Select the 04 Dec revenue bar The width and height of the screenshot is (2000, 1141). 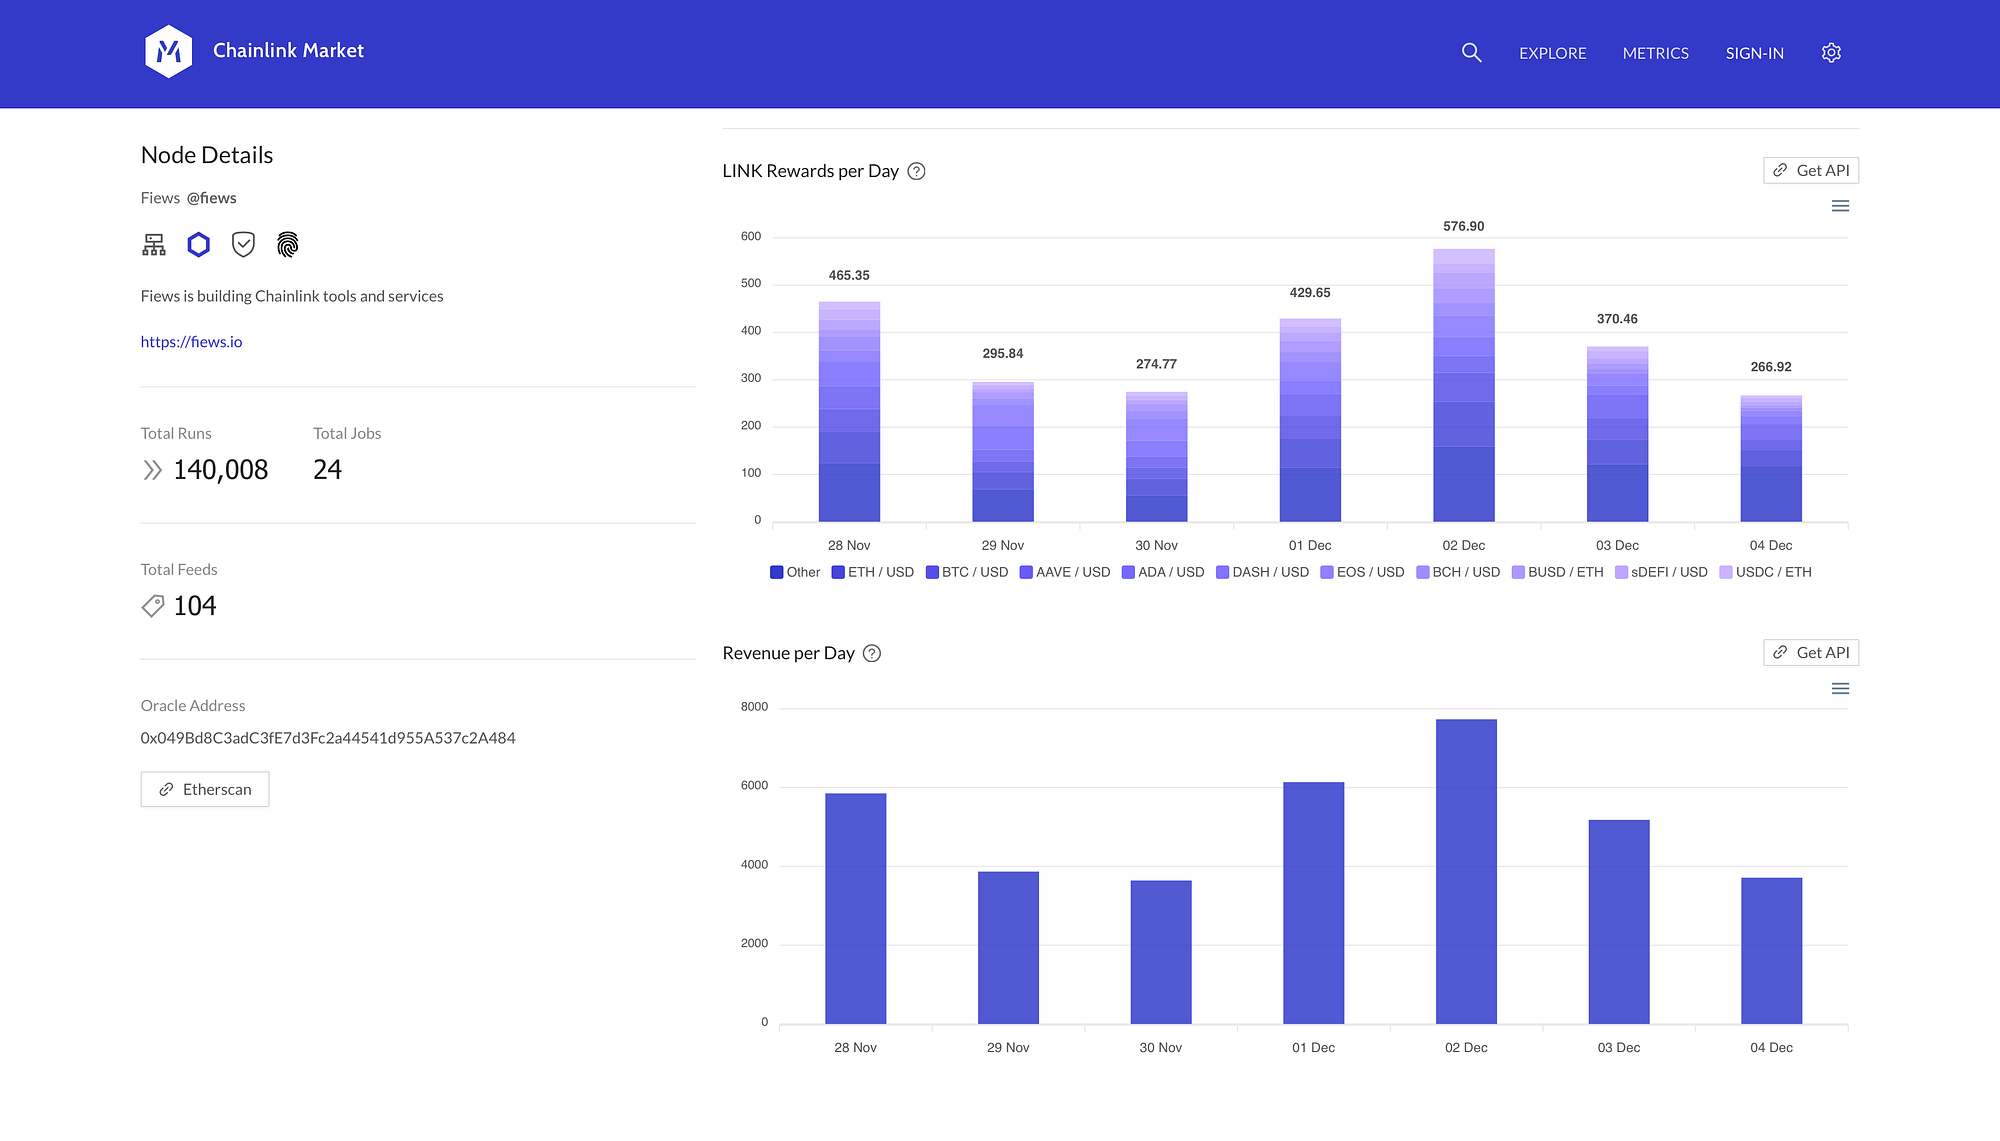1772,951
